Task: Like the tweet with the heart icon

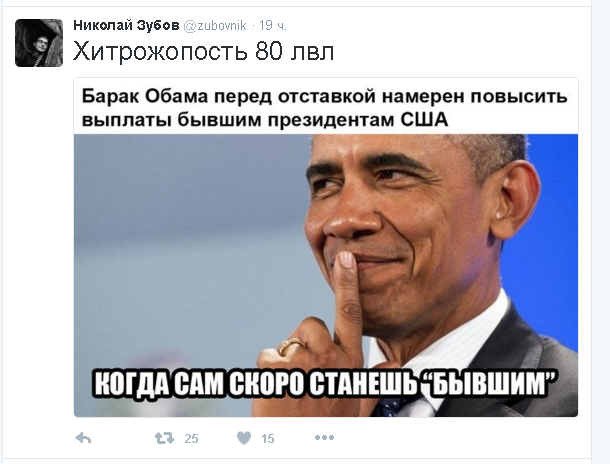Action: click(x=244, y=438)
